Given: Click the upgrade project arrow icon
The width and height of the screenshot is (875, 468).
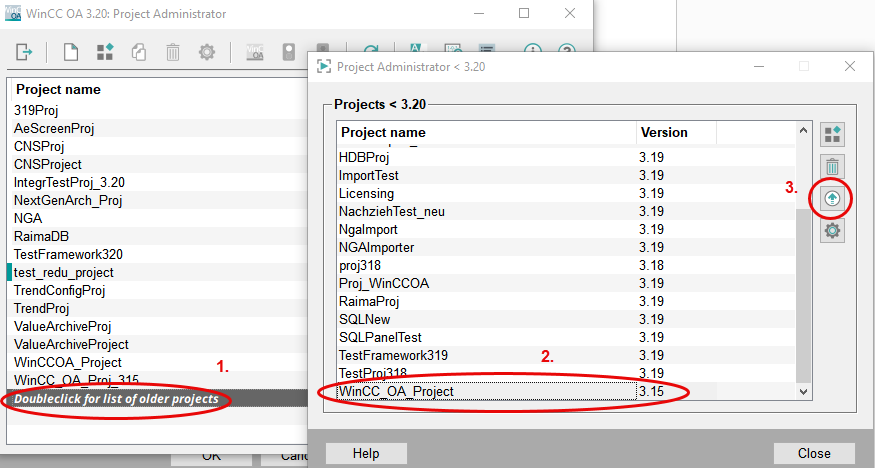Looking at the screenshot, I should (x=832, y=199).
